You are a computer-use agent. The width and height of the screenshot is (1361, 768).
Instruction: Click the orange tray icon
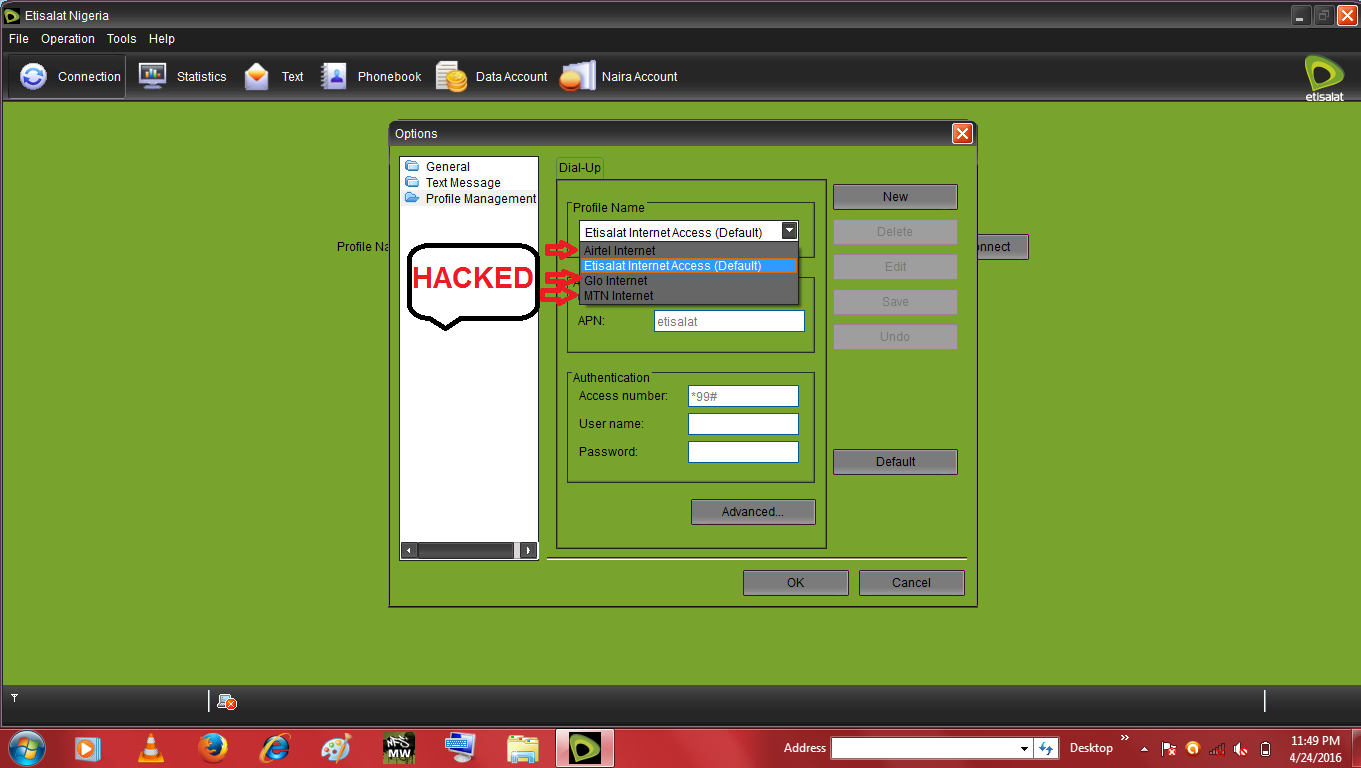pyautogui.click(x=1192, y=748)
